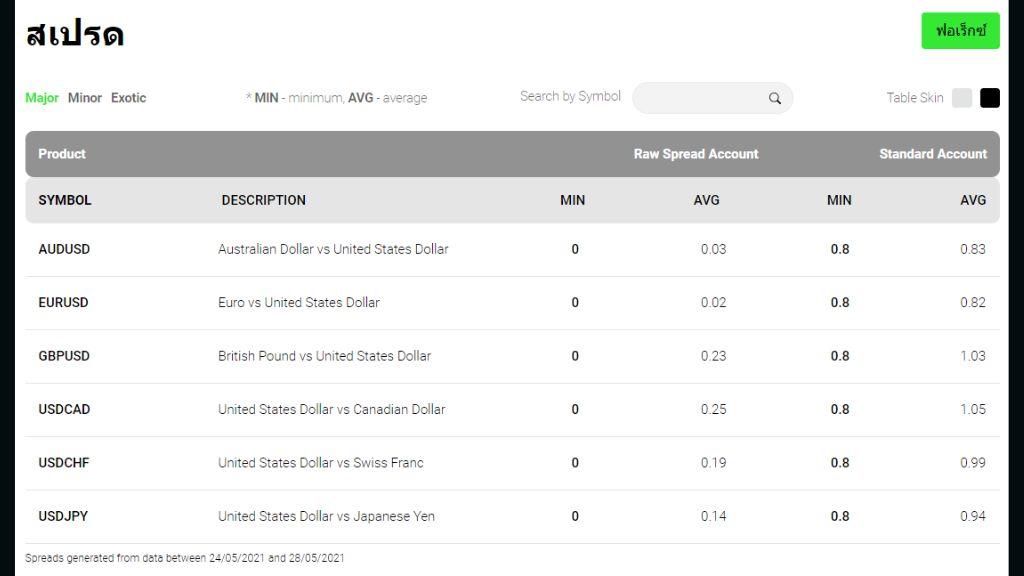
Task: Click Euro vs United States Dollar description
Action: (299, 302)
